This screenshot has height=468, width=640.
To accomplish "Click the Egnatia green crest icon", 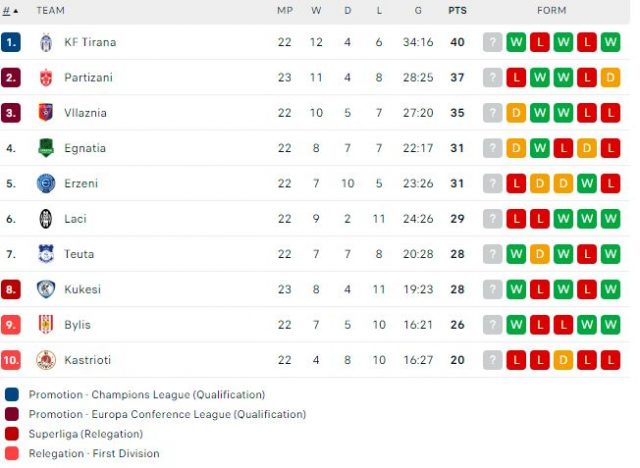I will (x=46, y=148).
